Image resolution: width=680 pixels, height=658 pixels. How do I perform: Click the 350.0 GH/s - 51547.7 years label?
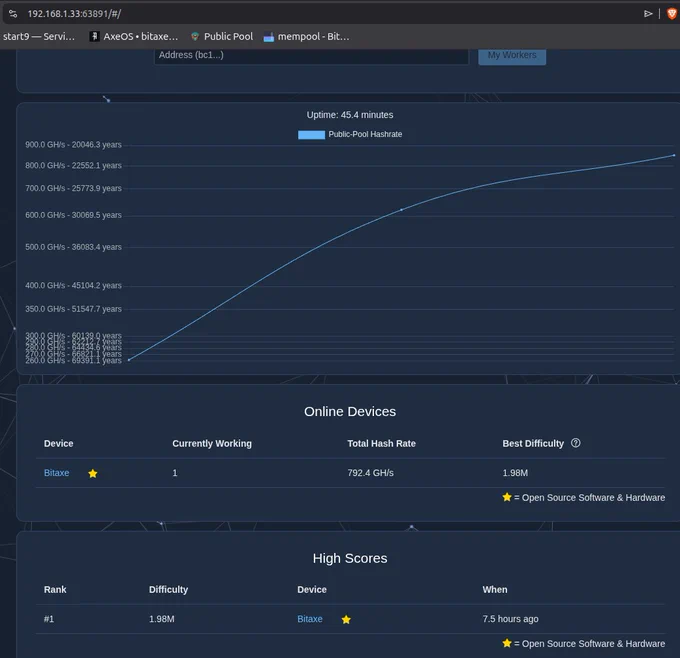[73, 309]
